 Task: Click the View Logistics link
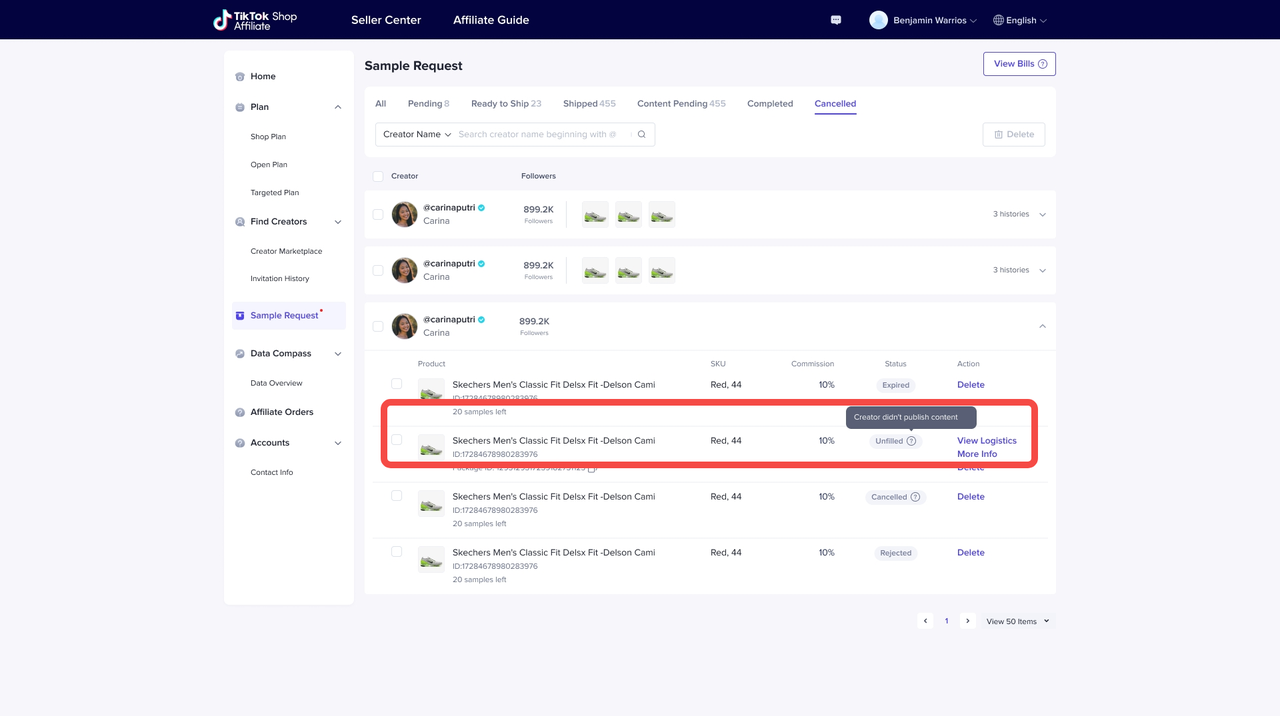(x=986, y=441)
